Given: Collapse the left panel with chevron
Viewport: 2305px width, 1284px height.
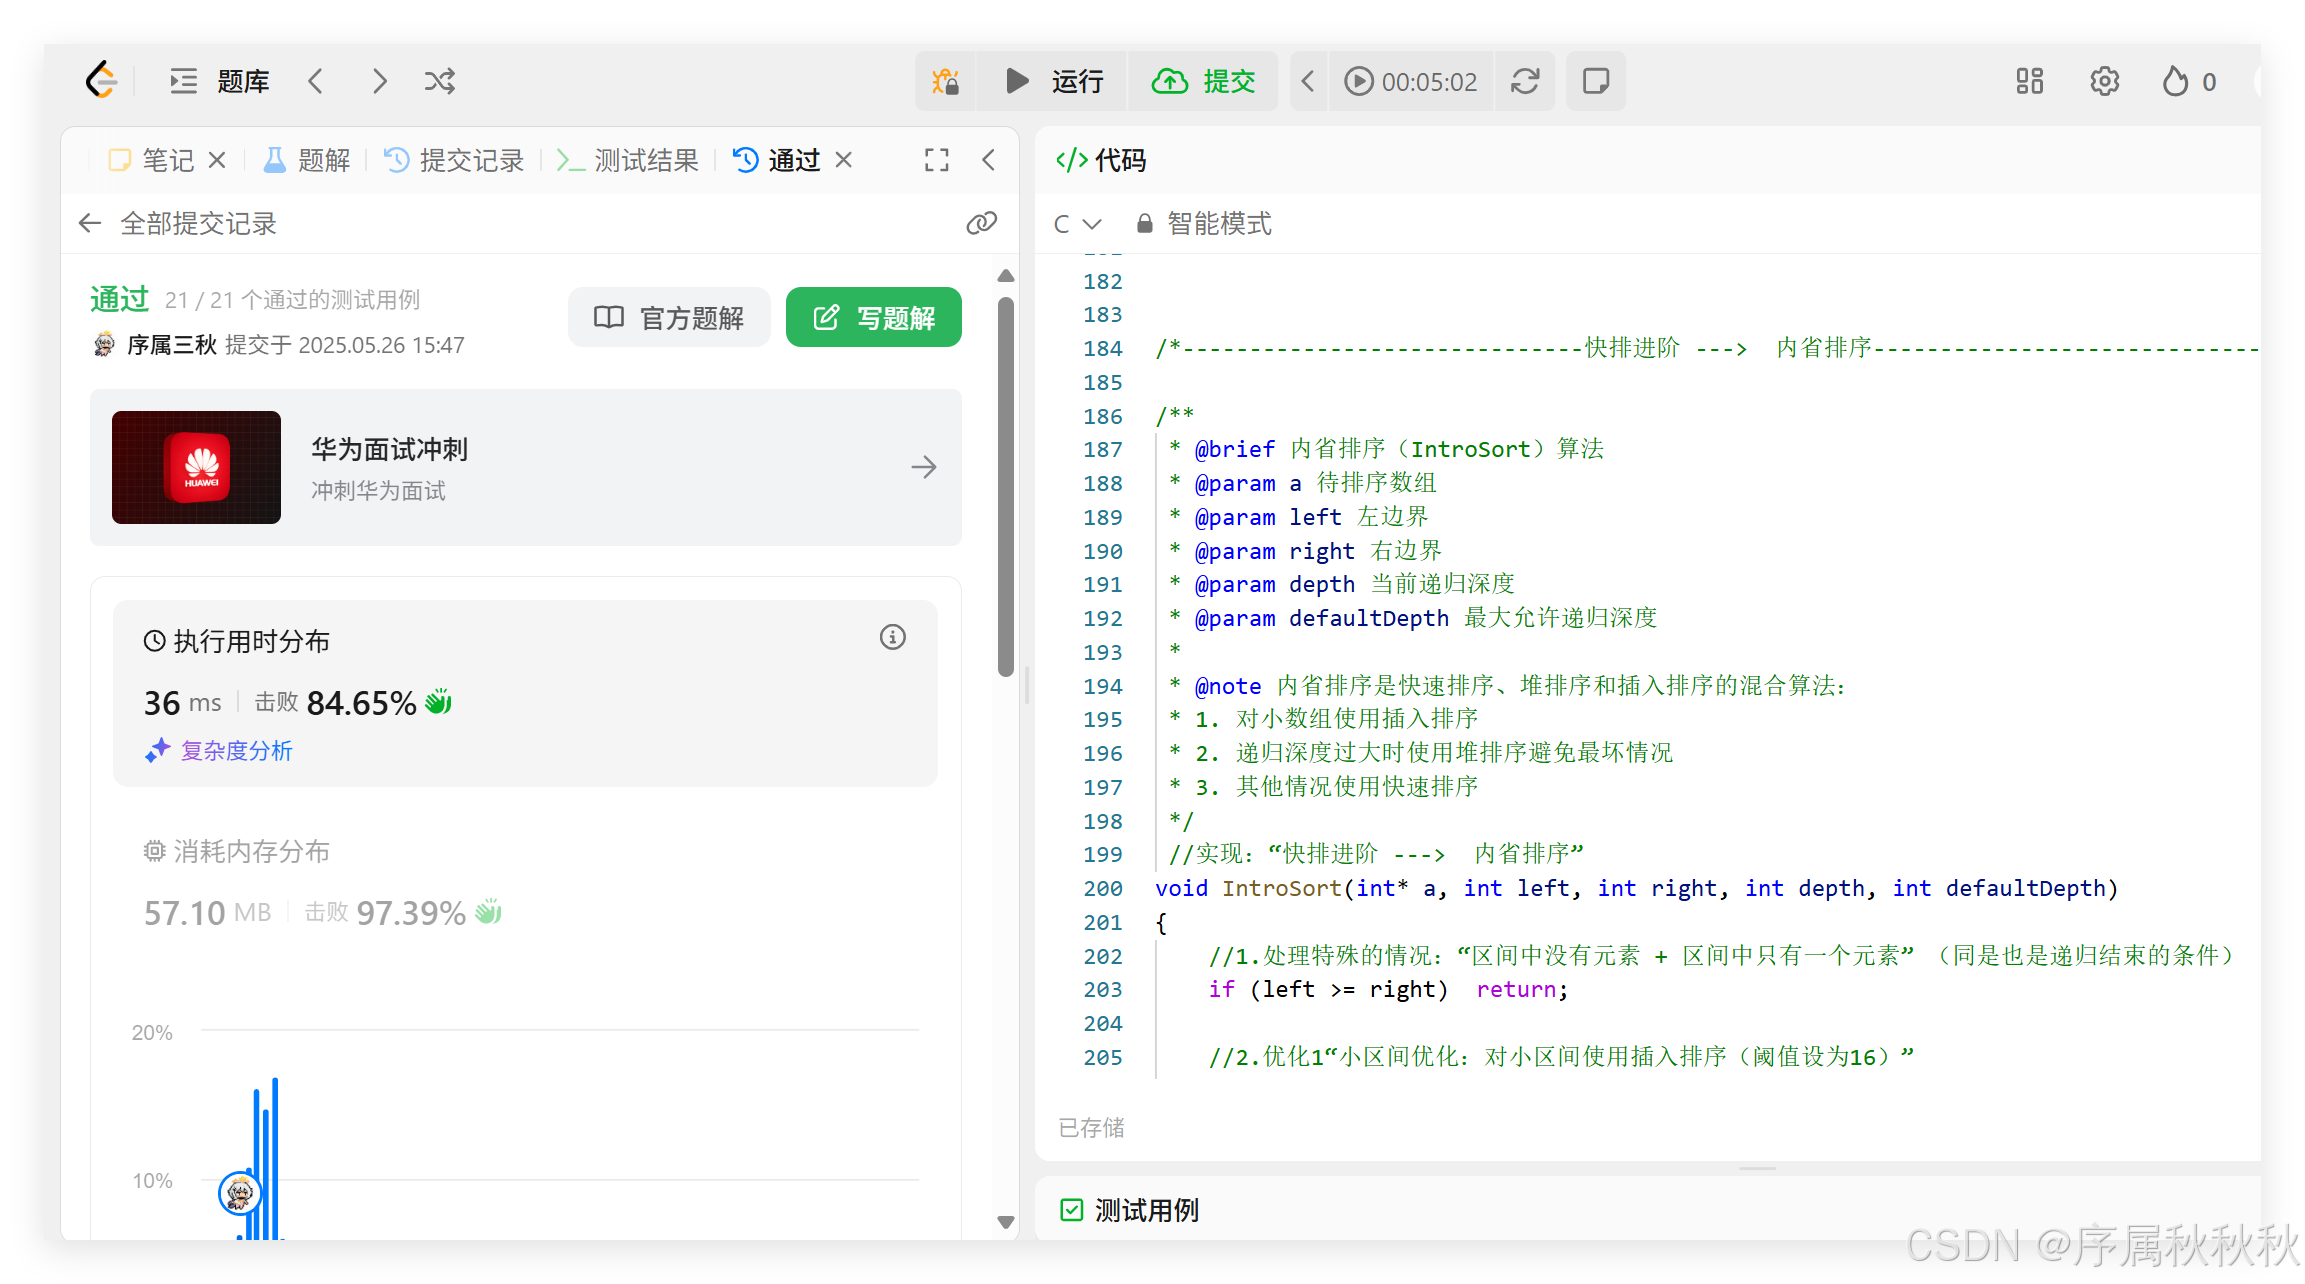Looking at the screenshot, I should click(988, 159).
